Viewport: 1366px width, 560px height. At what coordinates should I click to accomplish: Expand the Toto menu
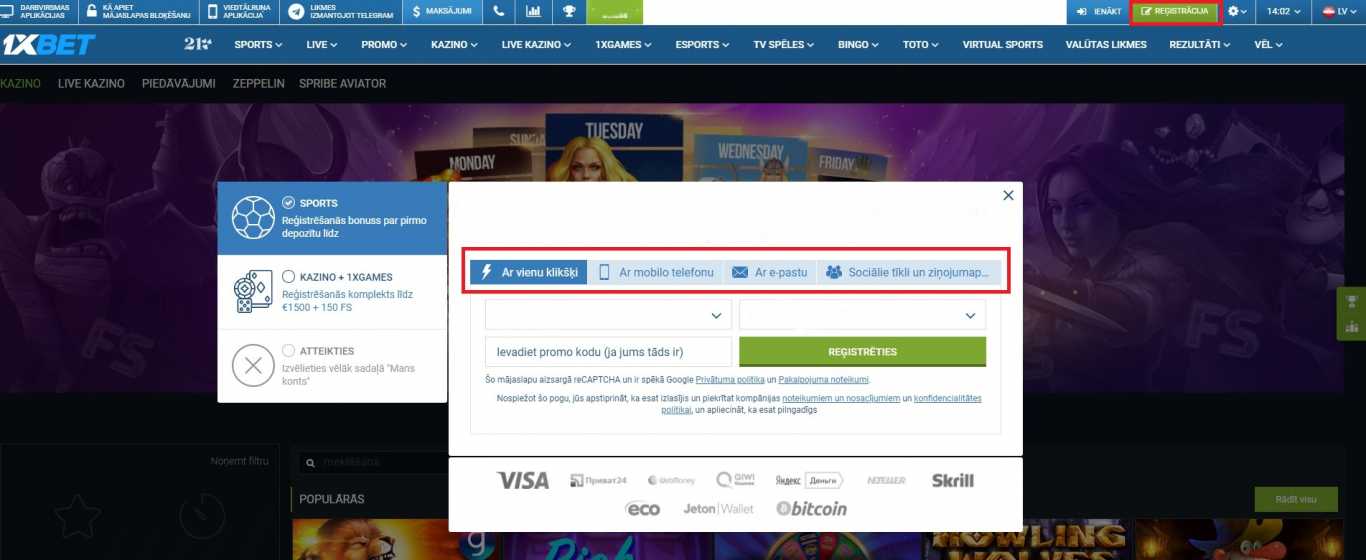921,44
